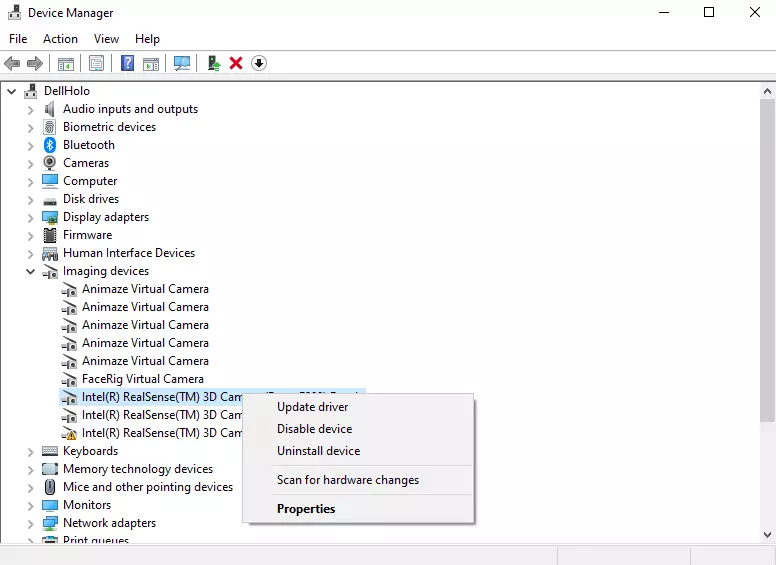Click the blue Help question mark icon
The height and width of the screenshot is (565, 776).
127,63
